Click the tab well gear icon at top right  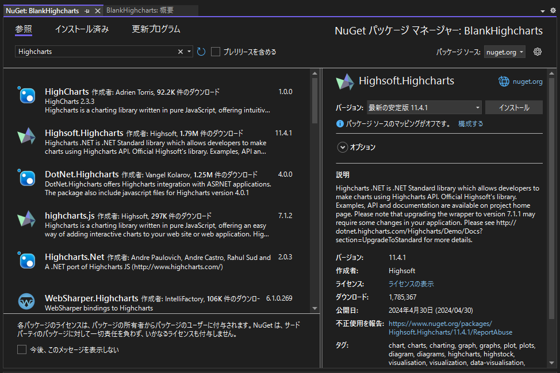(x=553, y=11)
